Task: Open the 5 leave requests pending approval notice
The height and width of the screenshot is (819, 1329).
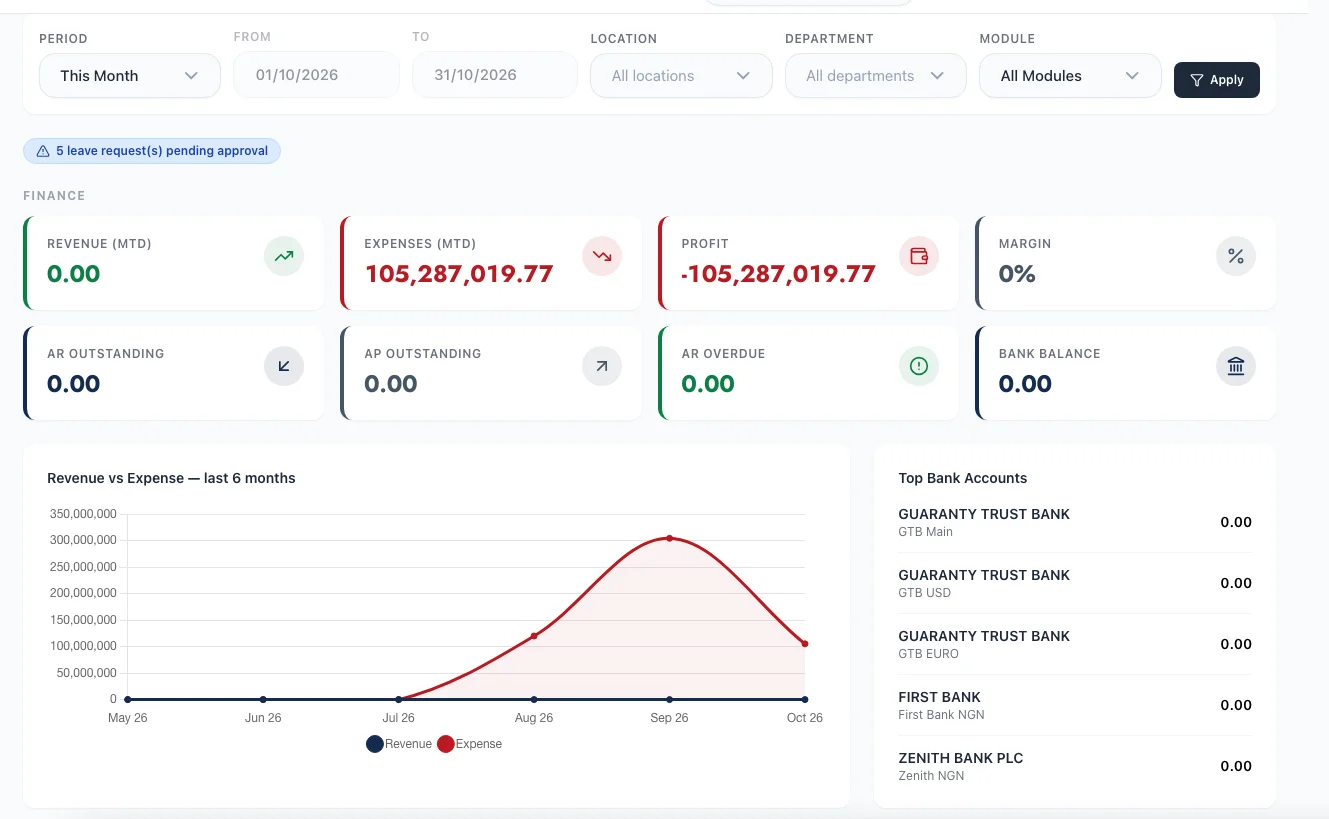Action: tap(152, 151)
